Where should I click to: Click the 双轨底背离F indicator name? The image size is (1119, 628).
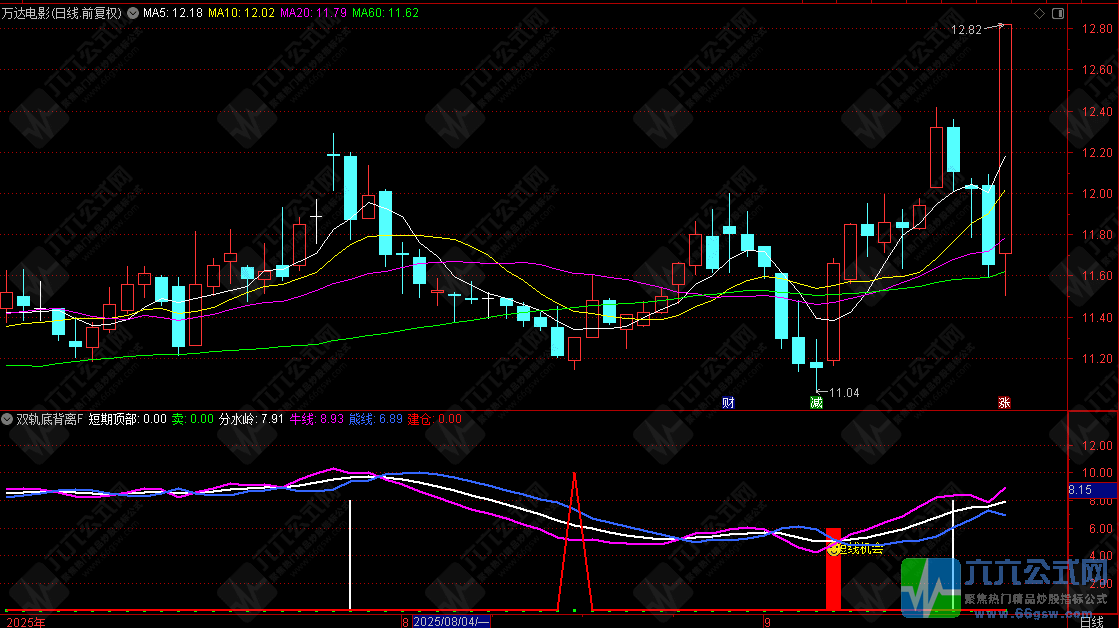point(50,419)
